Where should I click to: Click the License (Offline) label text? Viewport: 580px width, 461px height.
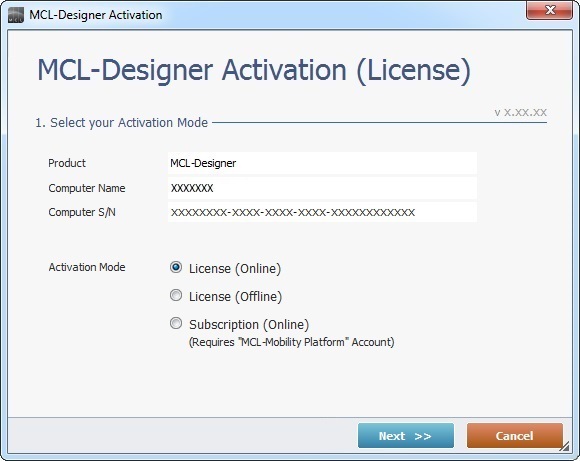click(236, 297)
